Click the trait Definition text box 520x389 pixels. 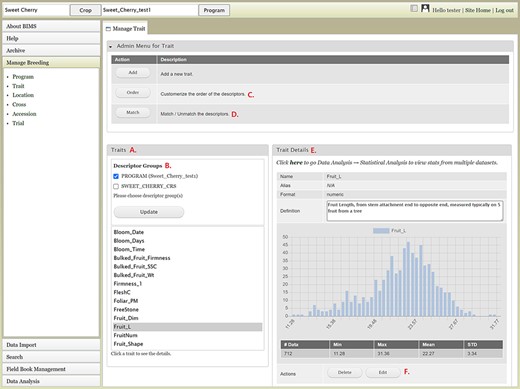[415, 211]
